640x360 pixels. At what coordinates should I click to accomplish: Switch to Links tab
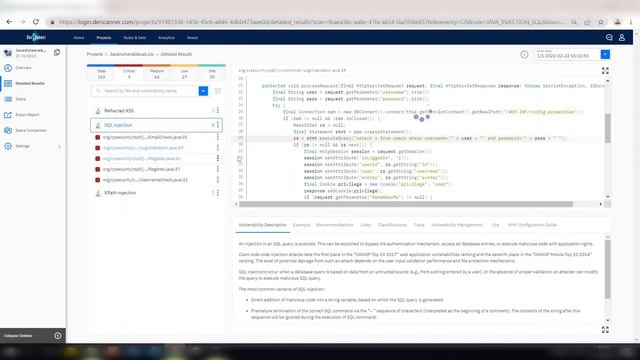366,225
